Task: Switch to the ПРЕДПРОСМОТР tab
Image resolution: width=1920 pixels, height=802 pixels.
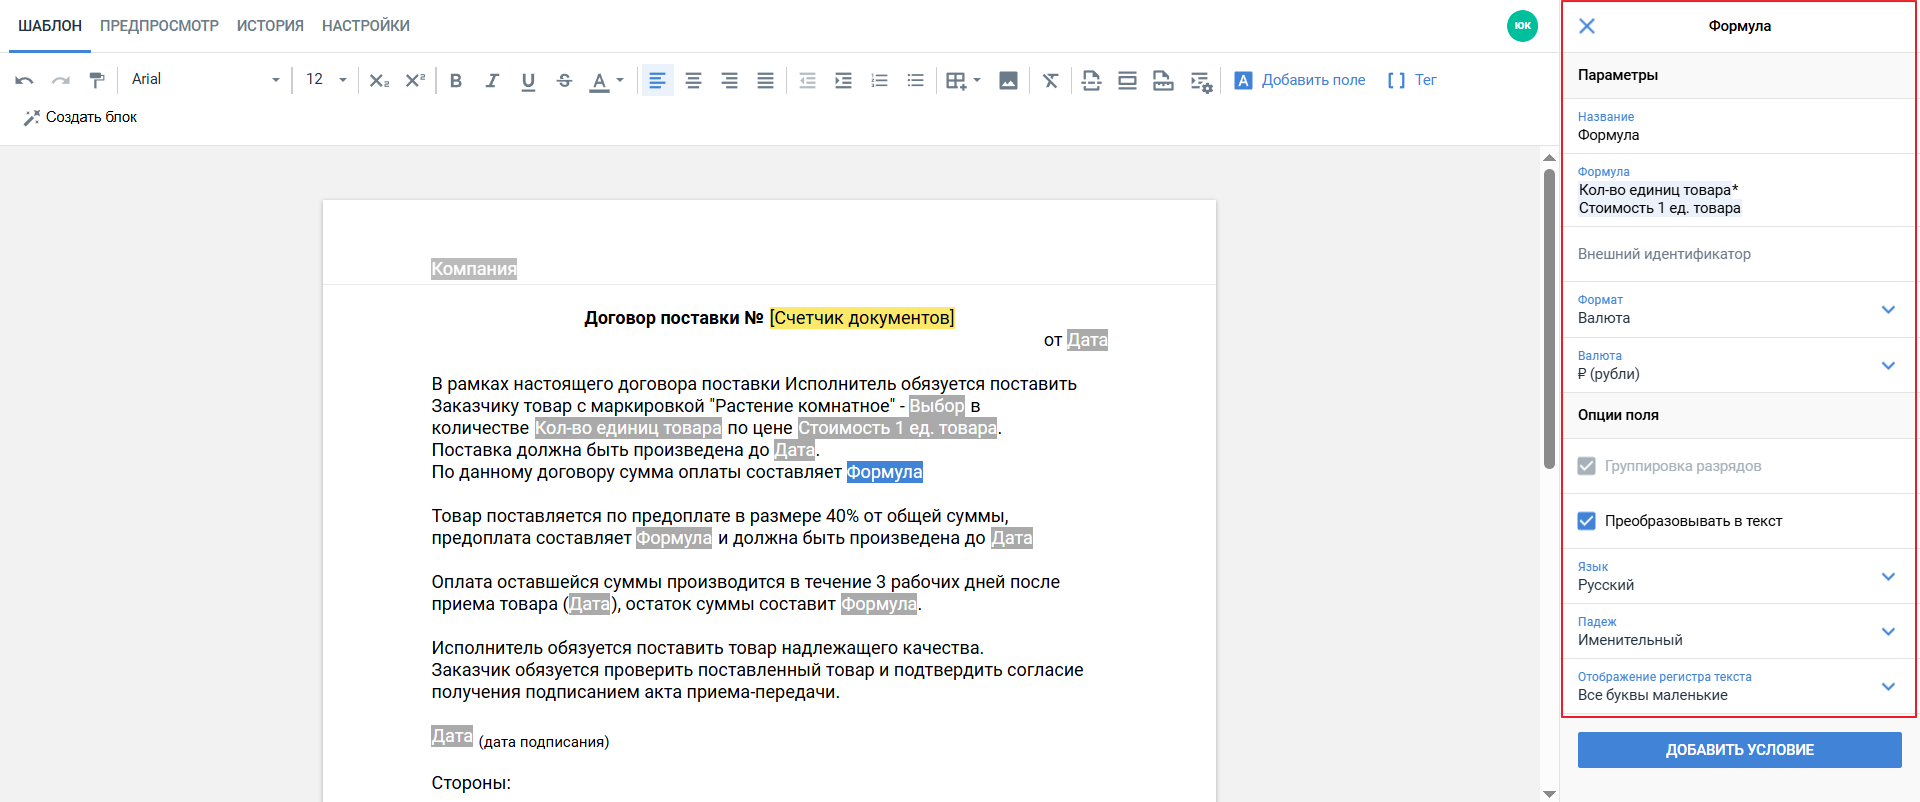Action: pos(159,26)
